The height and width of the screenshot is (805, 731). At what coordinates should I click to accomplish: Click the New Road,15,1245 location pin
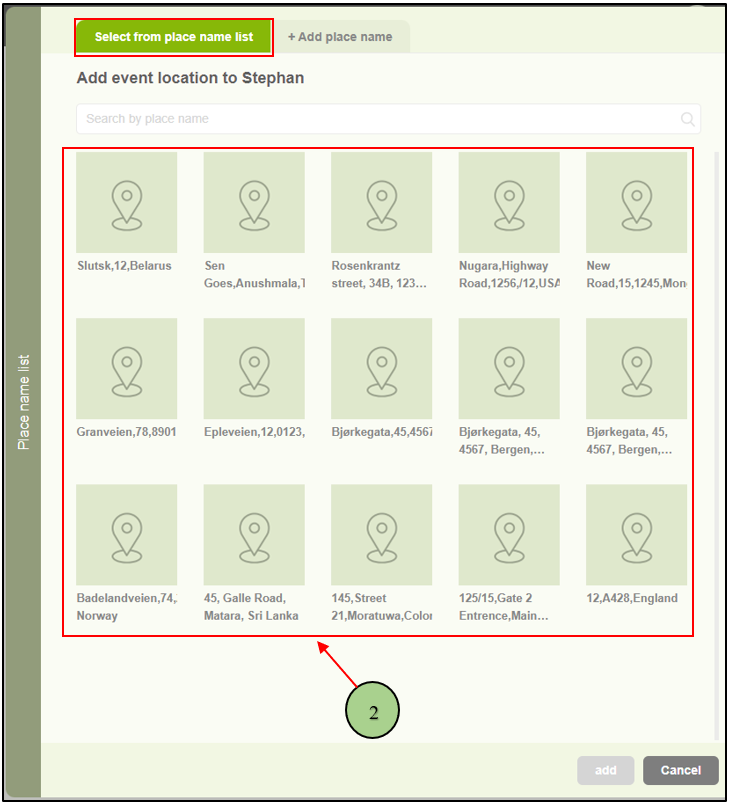(x=636, y=202)
